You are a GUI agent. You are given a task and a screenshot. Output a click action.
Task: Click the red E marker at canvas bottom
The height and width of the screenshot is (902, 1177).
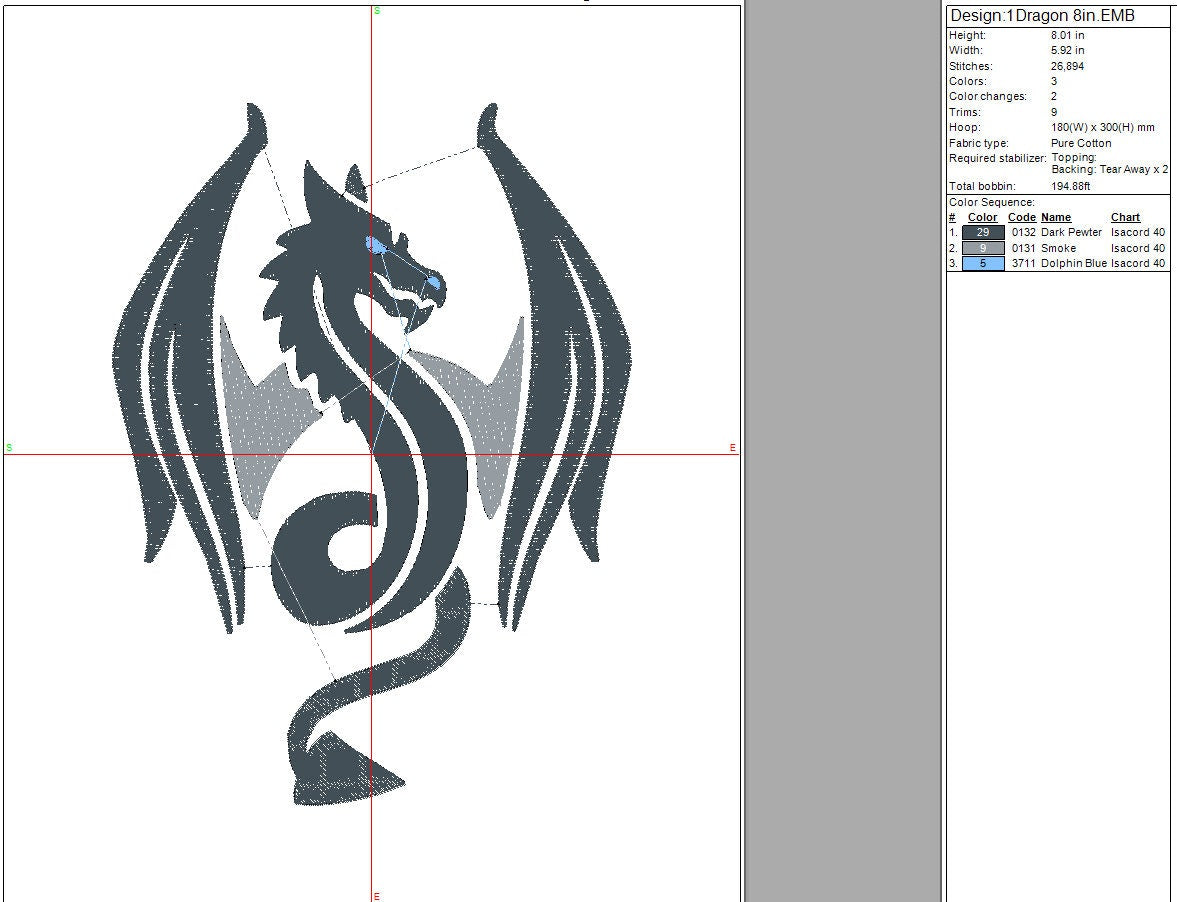(377, 896)
